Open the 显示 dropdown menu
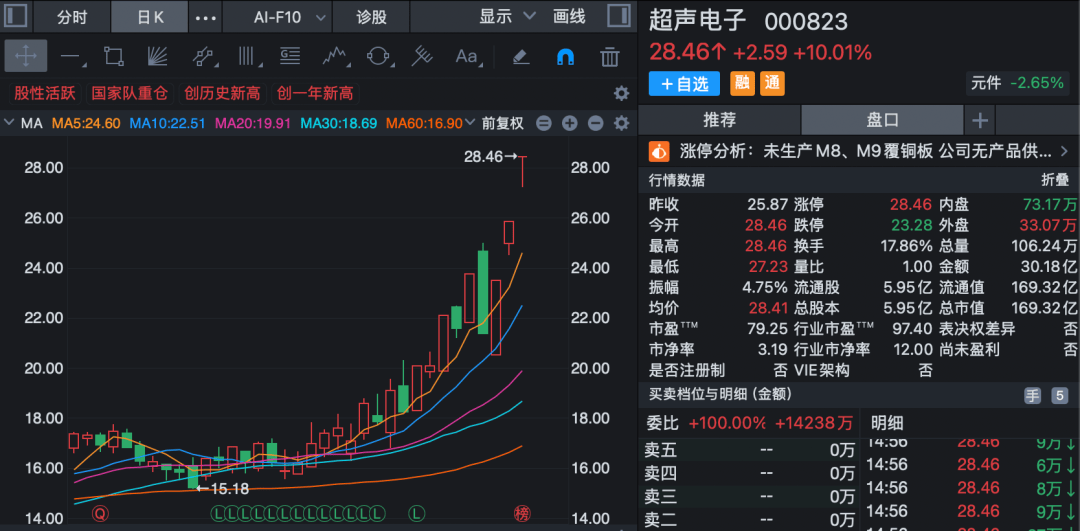Image resolution: width=1080 pixels, height=531 pixels. 508,17
